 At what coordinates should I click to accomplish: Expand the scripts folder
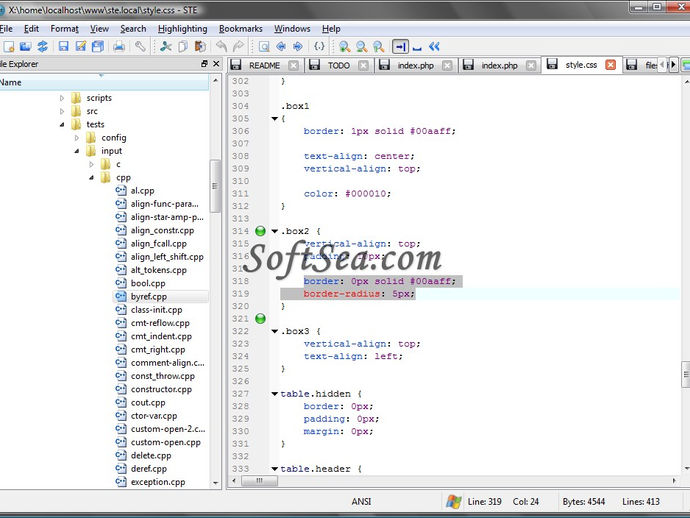point(62,98)
